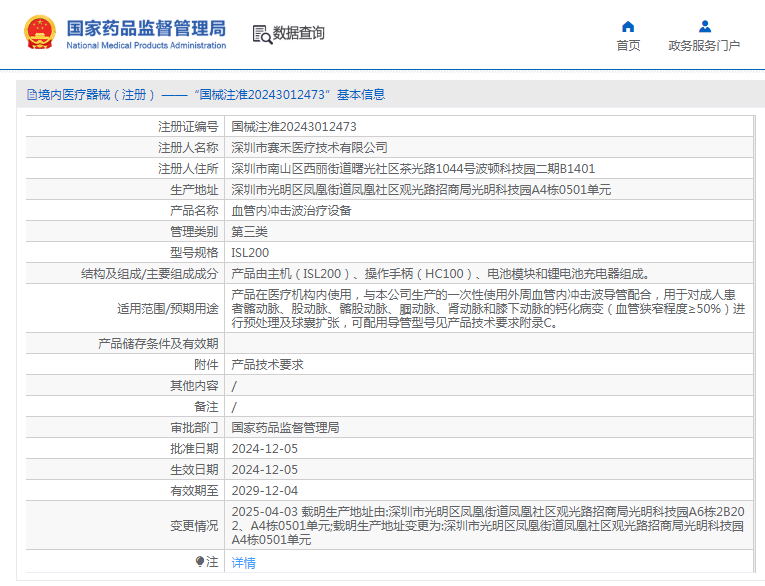Screen dimensions: 765x586
Task: Click the 型号规格 row label
Action: [x=194, y=253]
